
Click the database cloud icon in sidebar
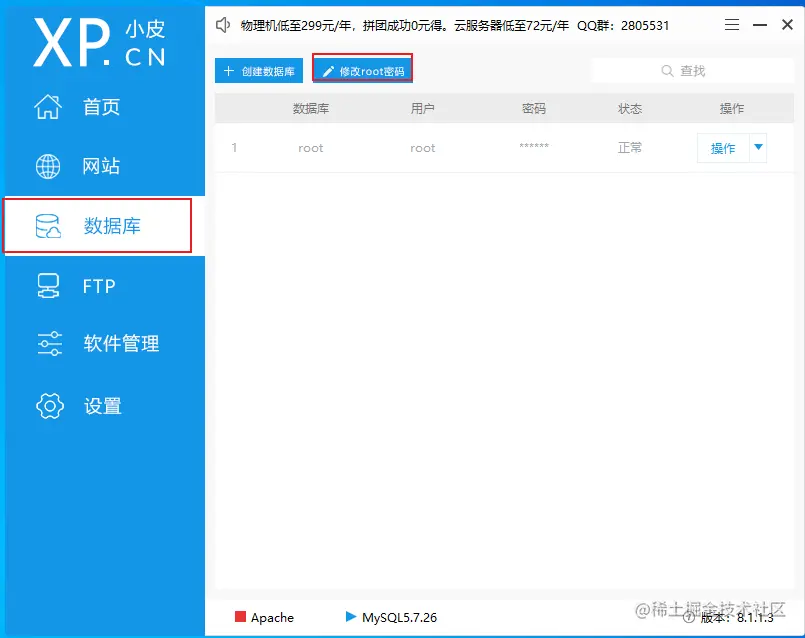(x=48, y=226)
